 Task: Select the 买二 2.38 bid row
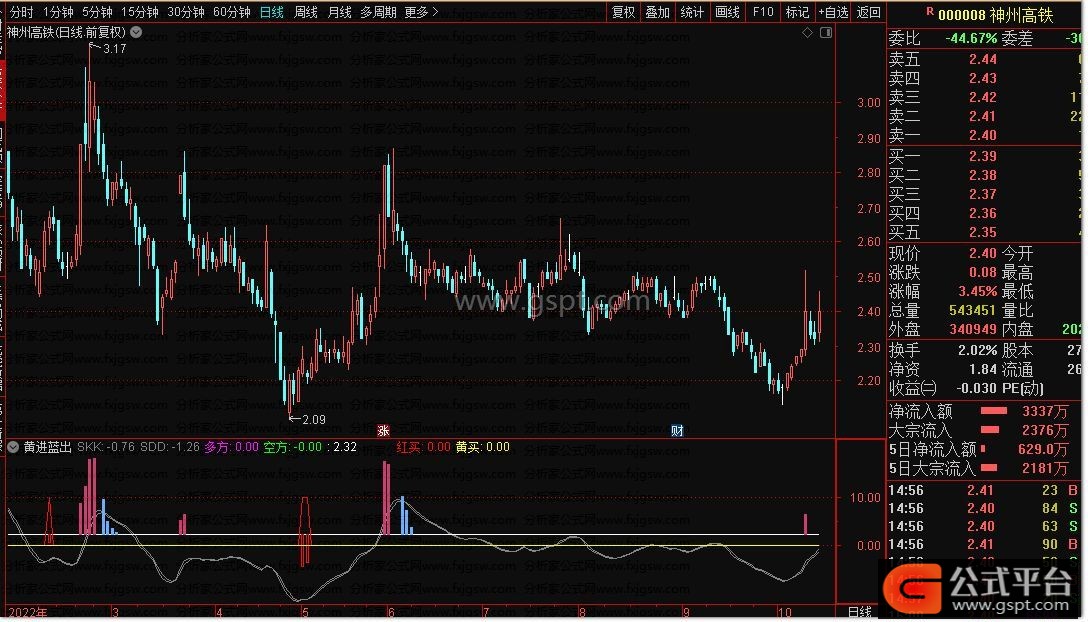coord(984,175)
